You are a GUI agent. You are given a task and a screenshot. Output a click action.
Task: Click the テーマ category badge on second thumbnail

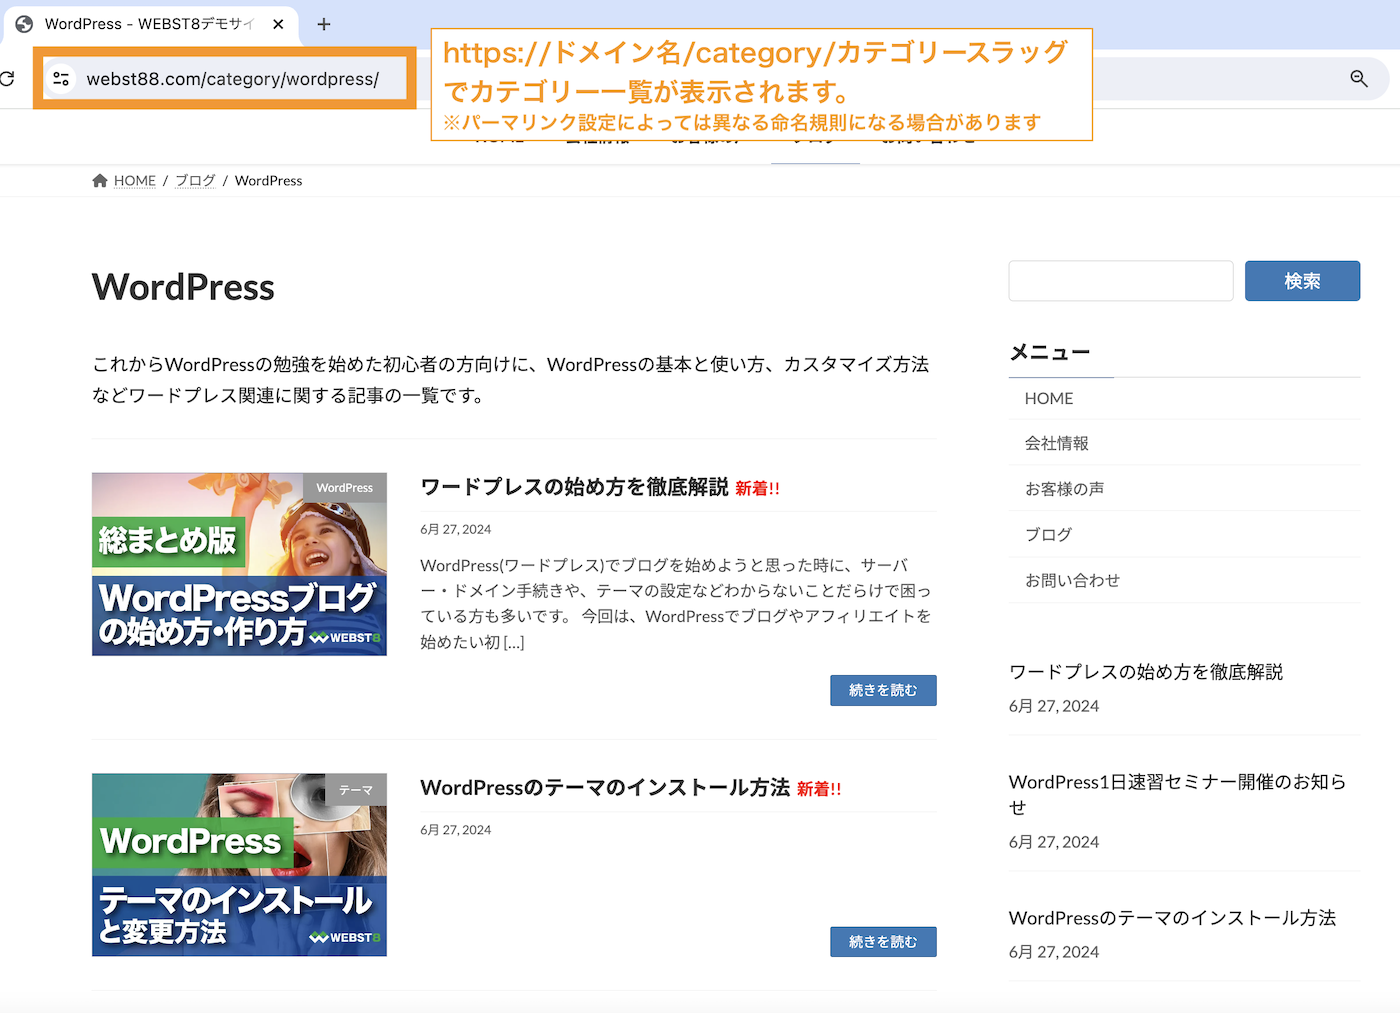coord(356,790)
